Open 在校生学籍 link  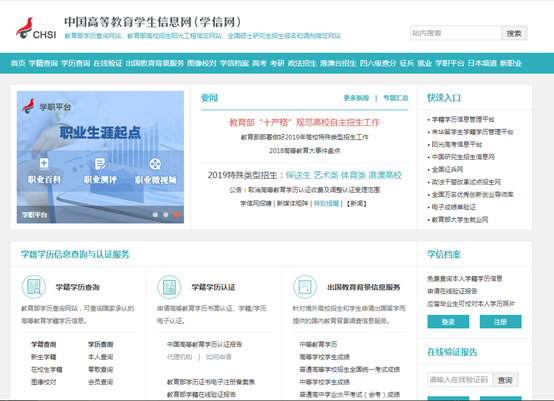(47, 370)
